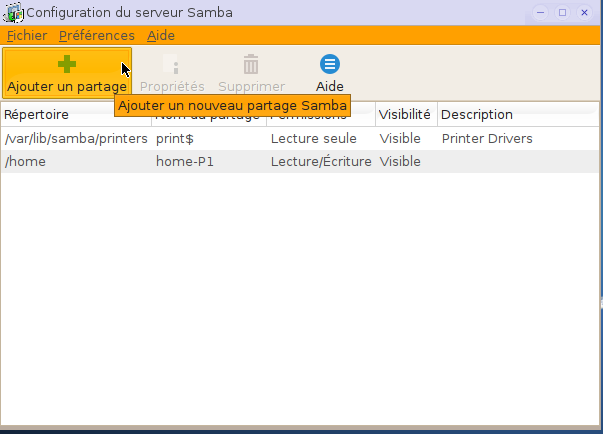The height and width of the screenshot is (434, 603).
Task: Click the print$ share name
Action: (x=175, y=138)
